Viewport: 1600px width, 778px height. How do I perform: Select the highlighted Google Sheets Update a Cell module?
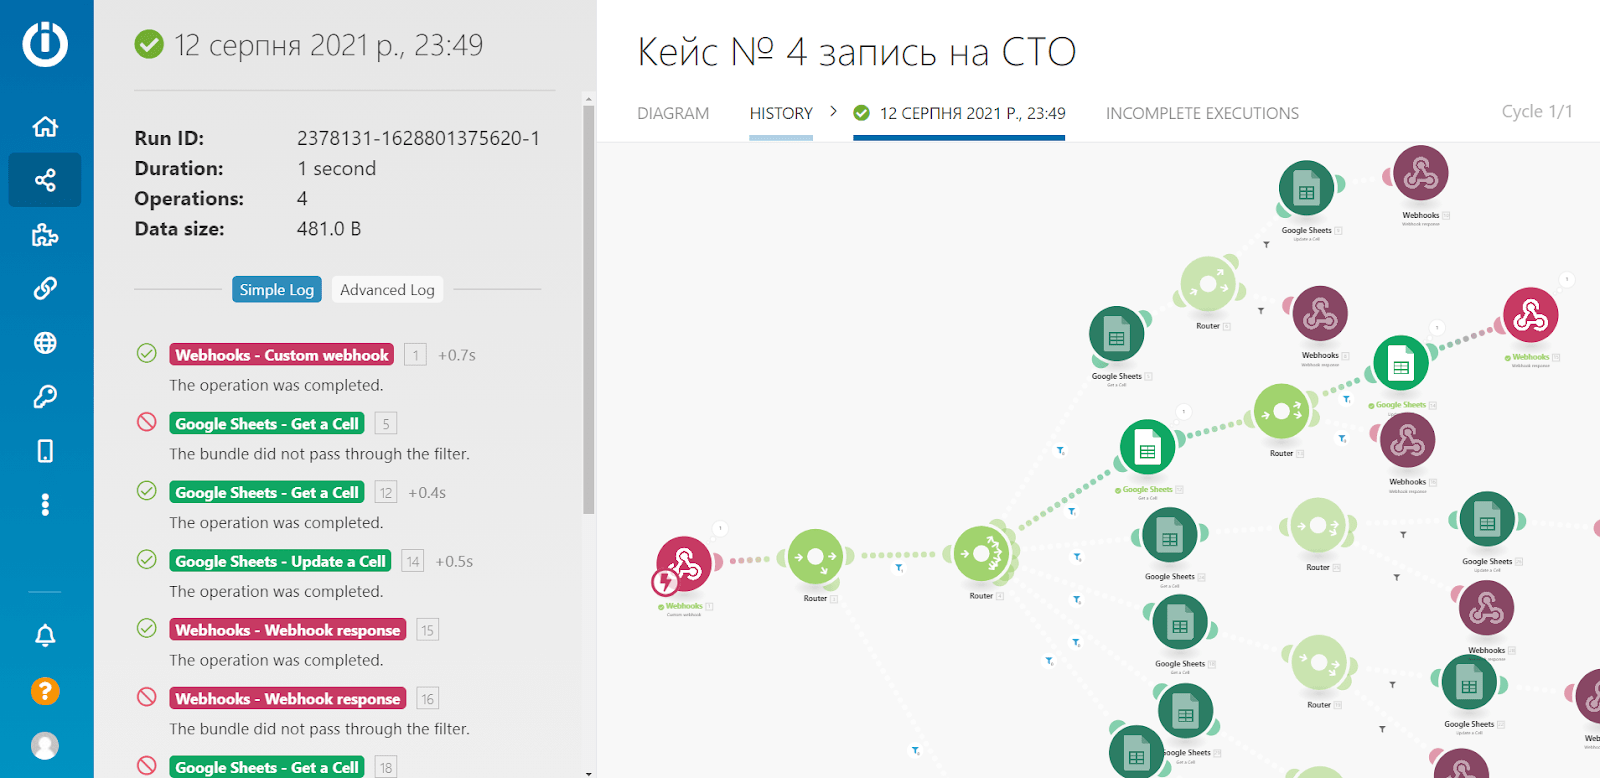(1401, 363)
